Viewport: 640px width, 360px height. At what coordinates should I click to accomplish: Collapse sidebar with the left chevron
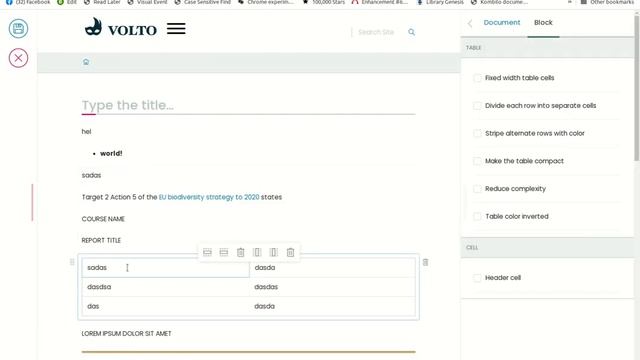470,23
